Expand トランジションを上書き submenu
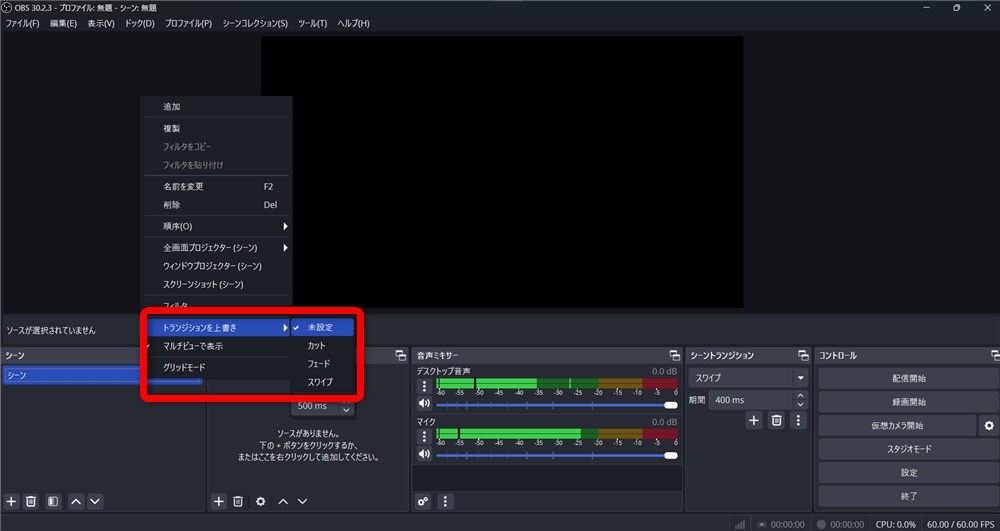This screenshot has width=1000, height=531. [x=216, y=328]
